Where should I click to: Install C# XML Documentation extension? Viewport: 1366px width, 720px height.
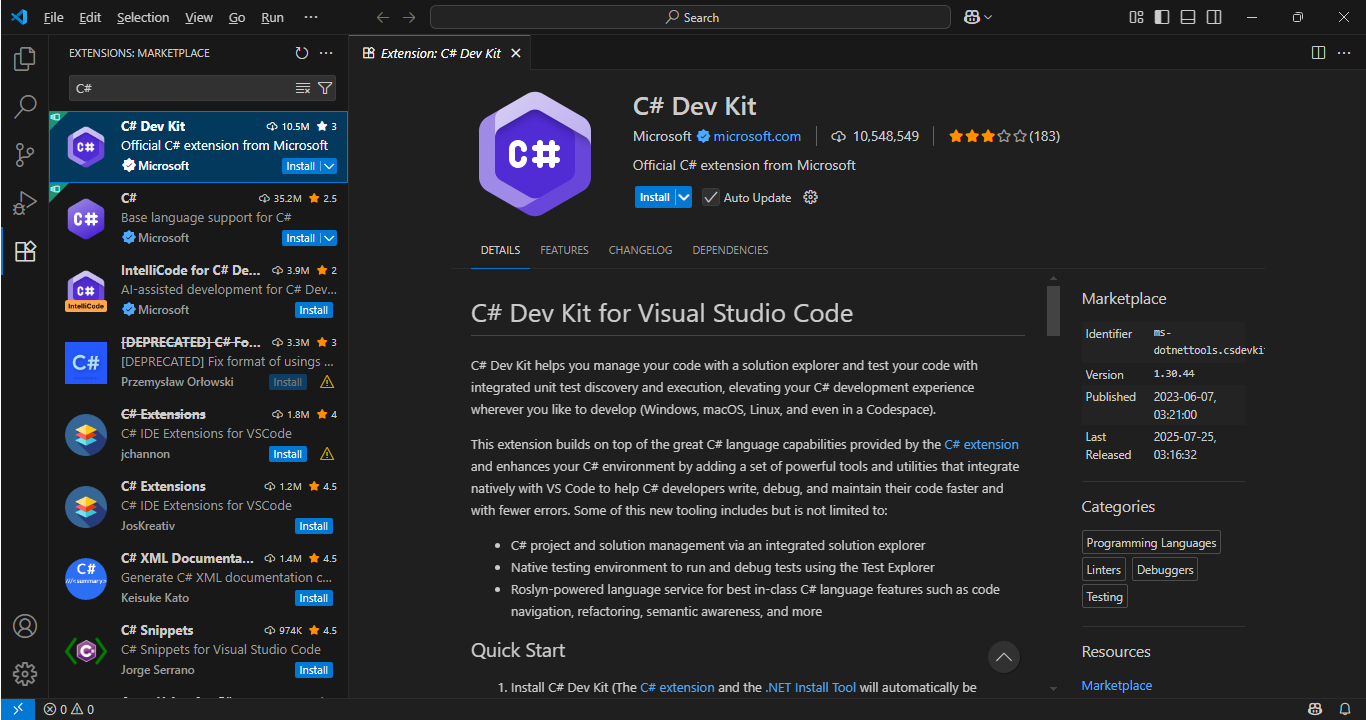pyautogui.click(x=314, y=598)
